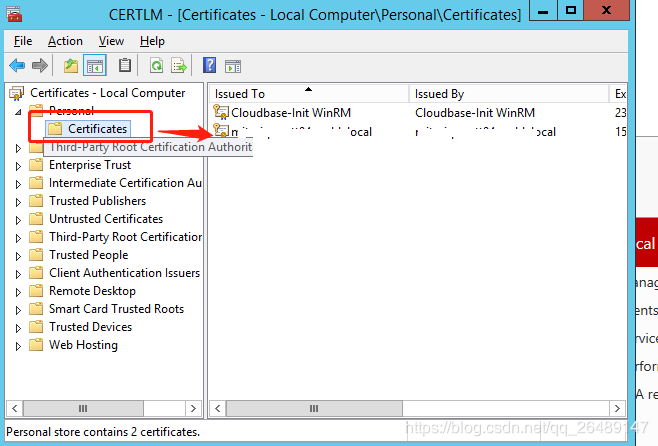Expand the Untrusted Certificates node
Viewport: 658px width, 446px height.
18,220
